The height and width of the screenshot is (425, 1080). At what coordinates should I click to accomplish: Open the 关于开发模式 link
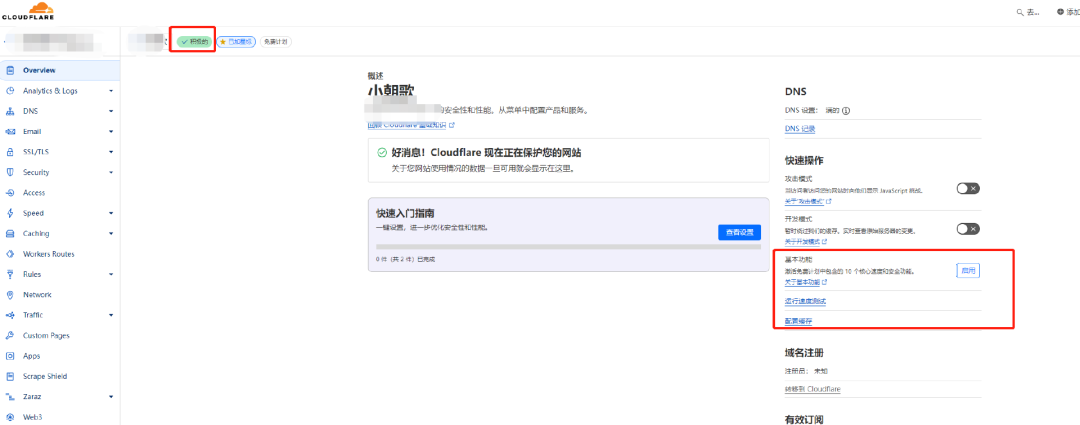(805, 242)
